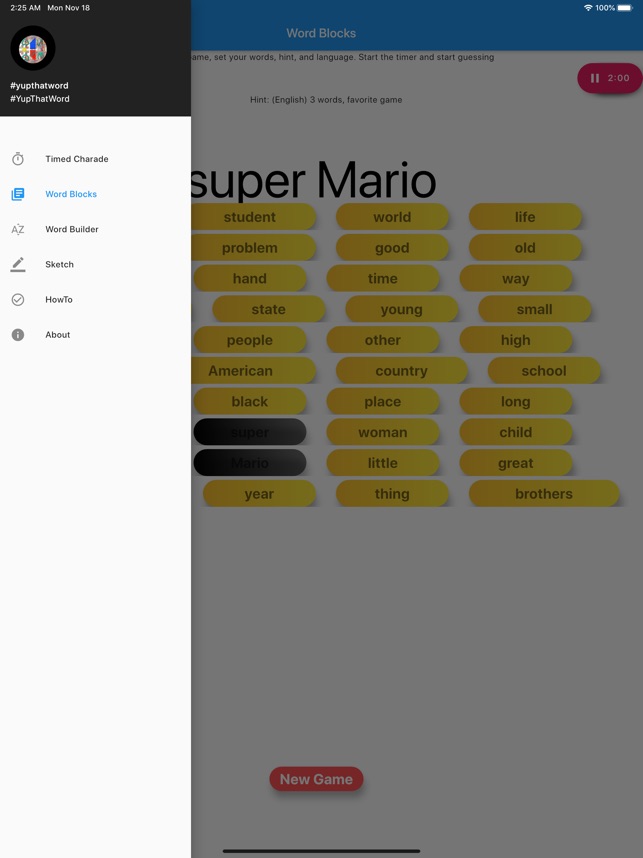Viewport: 643px width, 858px height.
Task: Choose the 'great' word block
Action: point(515,462)
